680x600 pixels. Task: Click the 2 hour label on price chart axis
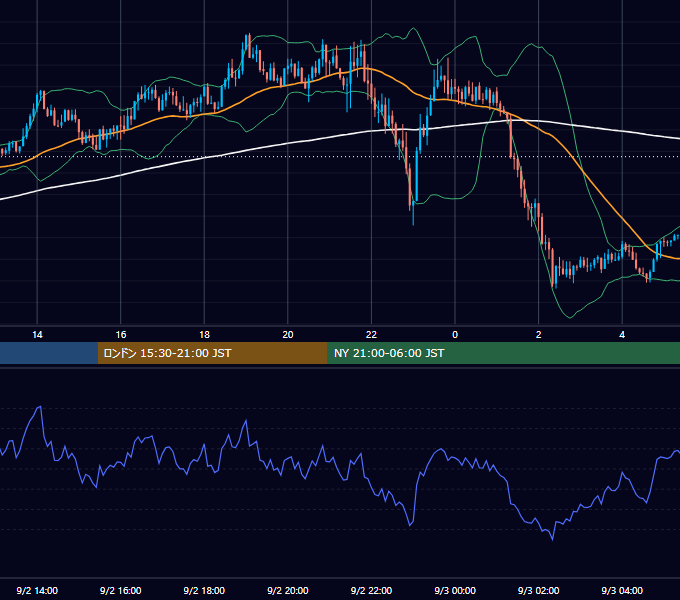point(538,335)
